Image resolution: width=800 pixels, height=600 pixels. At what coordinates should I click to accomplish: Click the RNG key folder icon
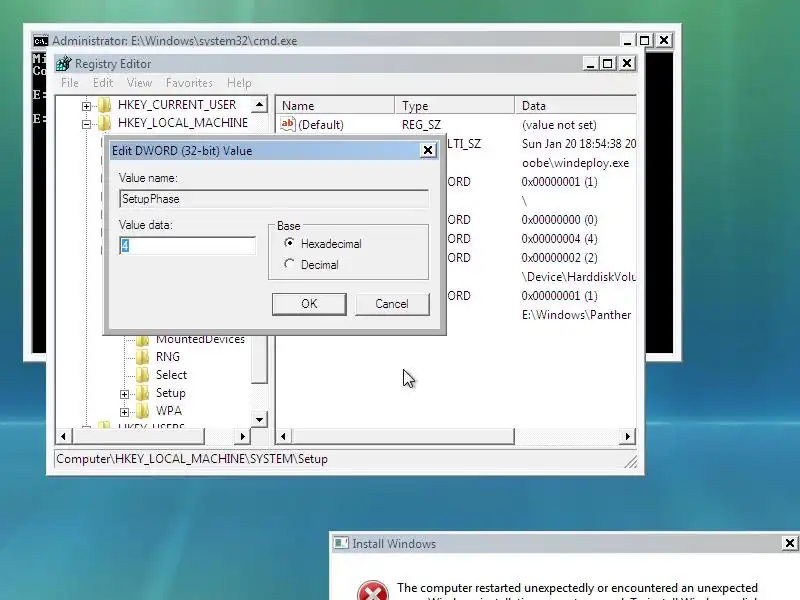point(143,357)
